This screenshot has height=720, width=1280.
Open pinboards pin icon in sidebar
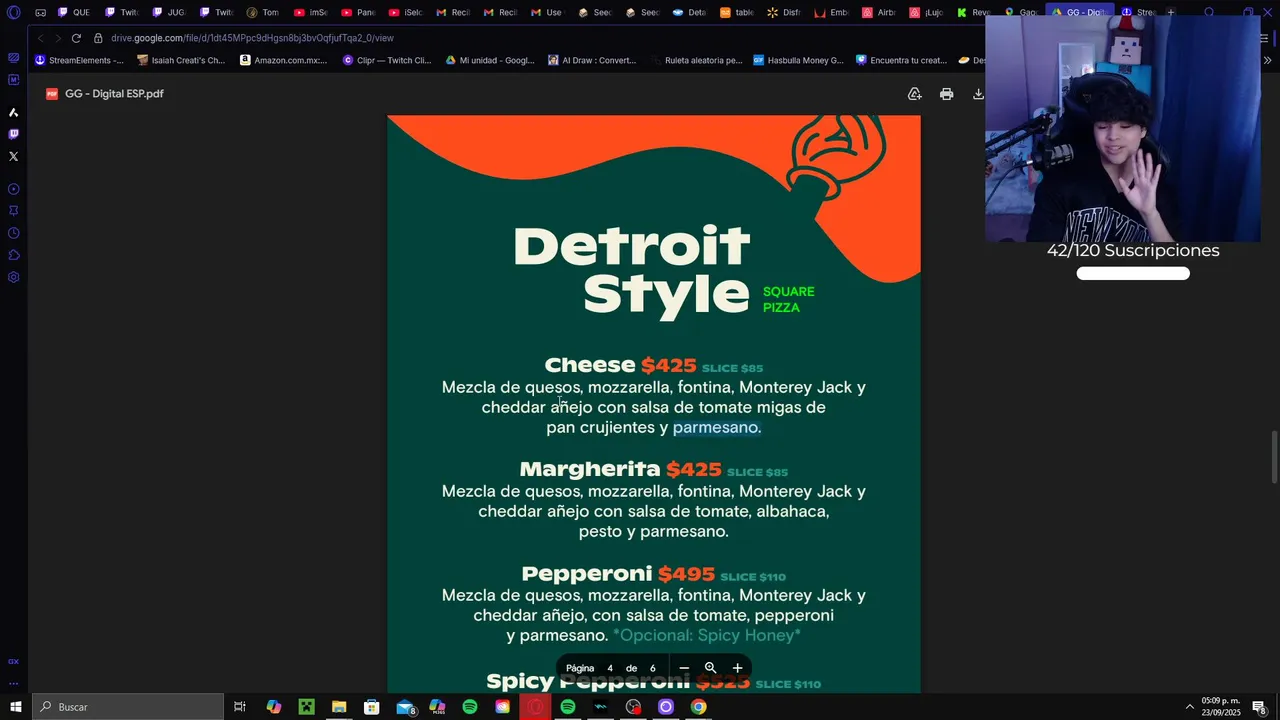pyautogui.click(x=13, y=211)
